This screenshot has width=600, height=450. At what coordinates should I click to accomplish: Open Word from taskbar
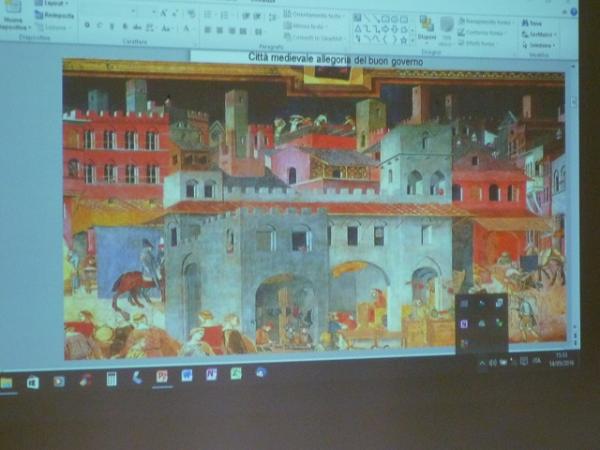[187, 375]
